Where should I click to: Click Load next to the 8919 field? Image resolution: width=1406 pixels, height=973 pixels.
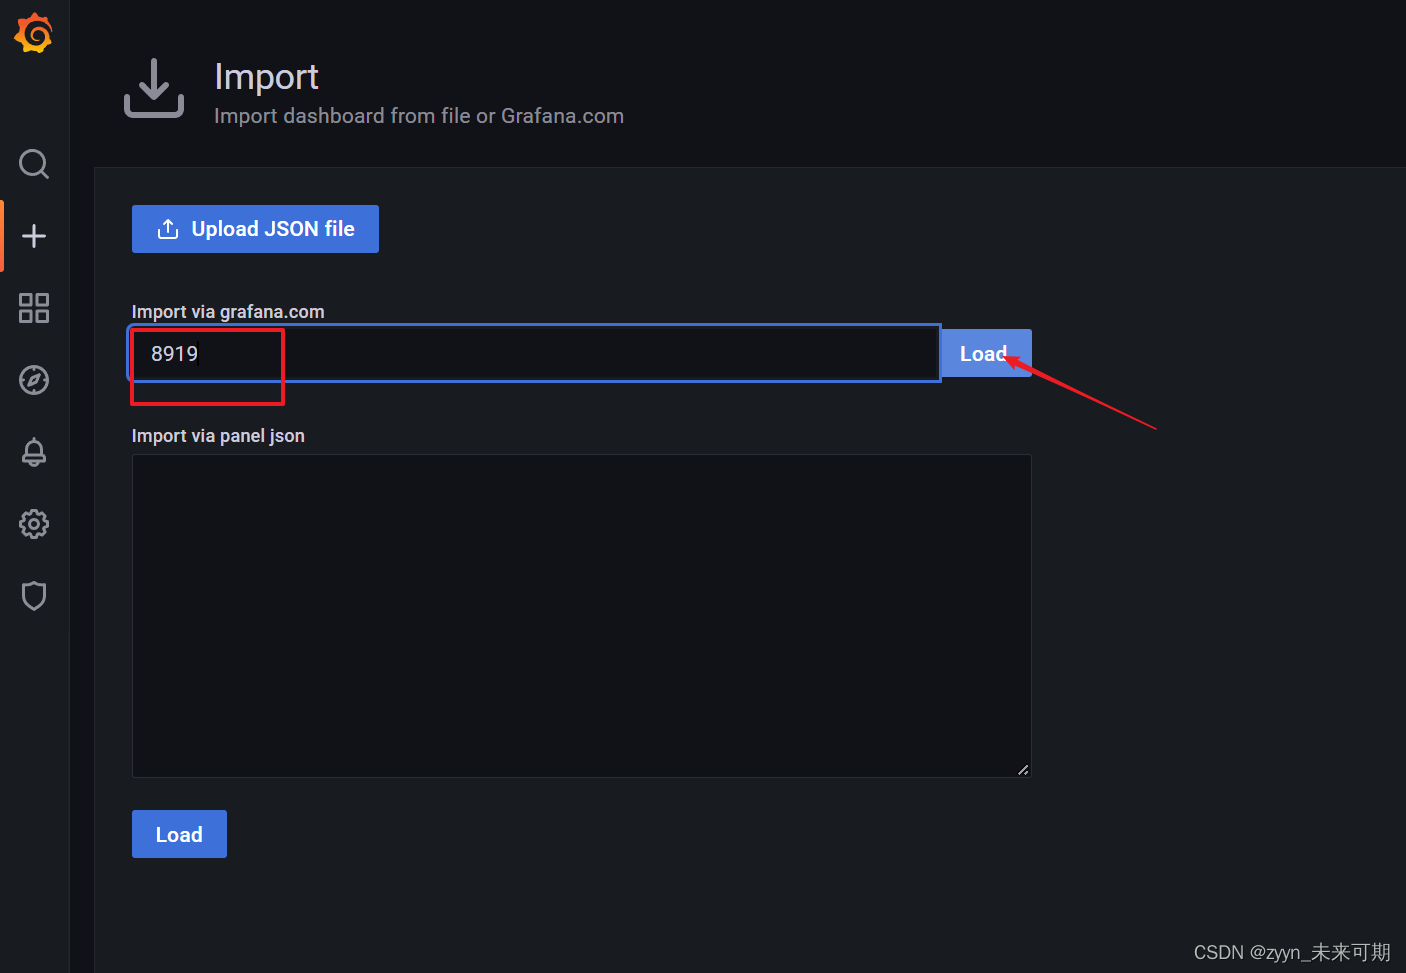[986, 353]
